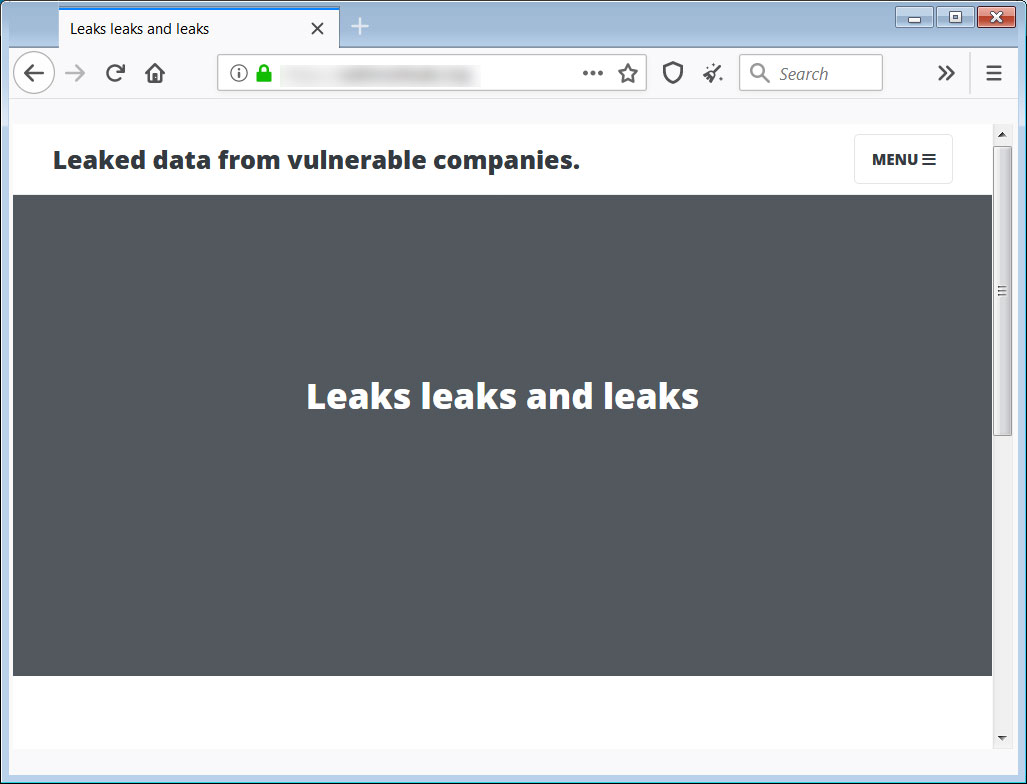Click the vertical scrollbar thumb
Viewport: 1027px width, 784px height.
click(x=1002, y=291)
